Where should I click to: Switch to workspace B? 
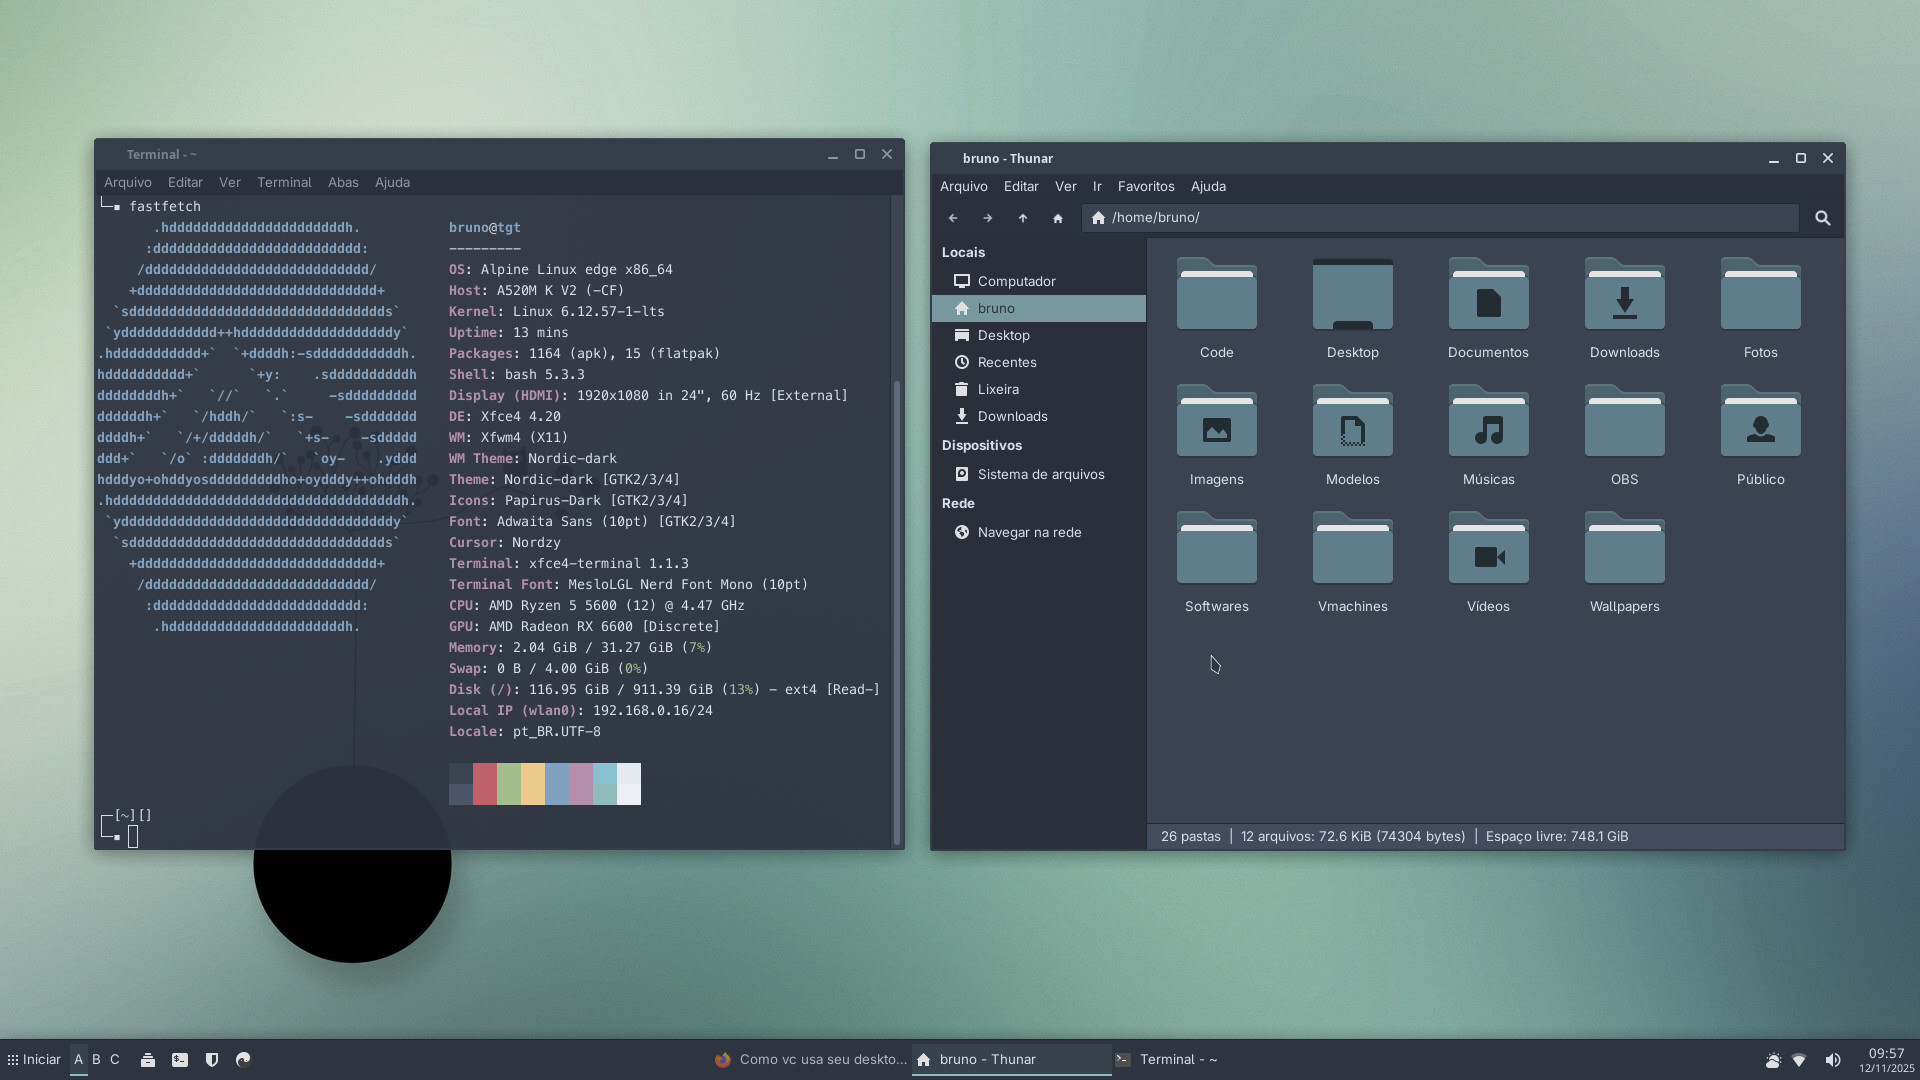[x=96, y=1060]
